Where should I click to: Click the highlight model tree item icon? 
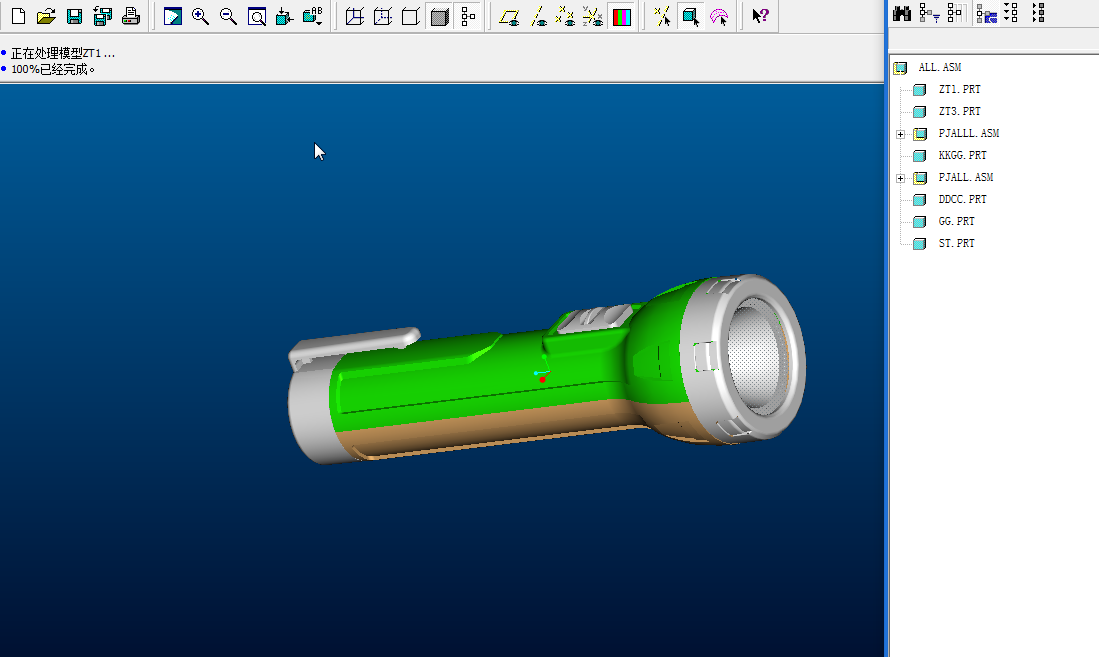tap(986, 13)
